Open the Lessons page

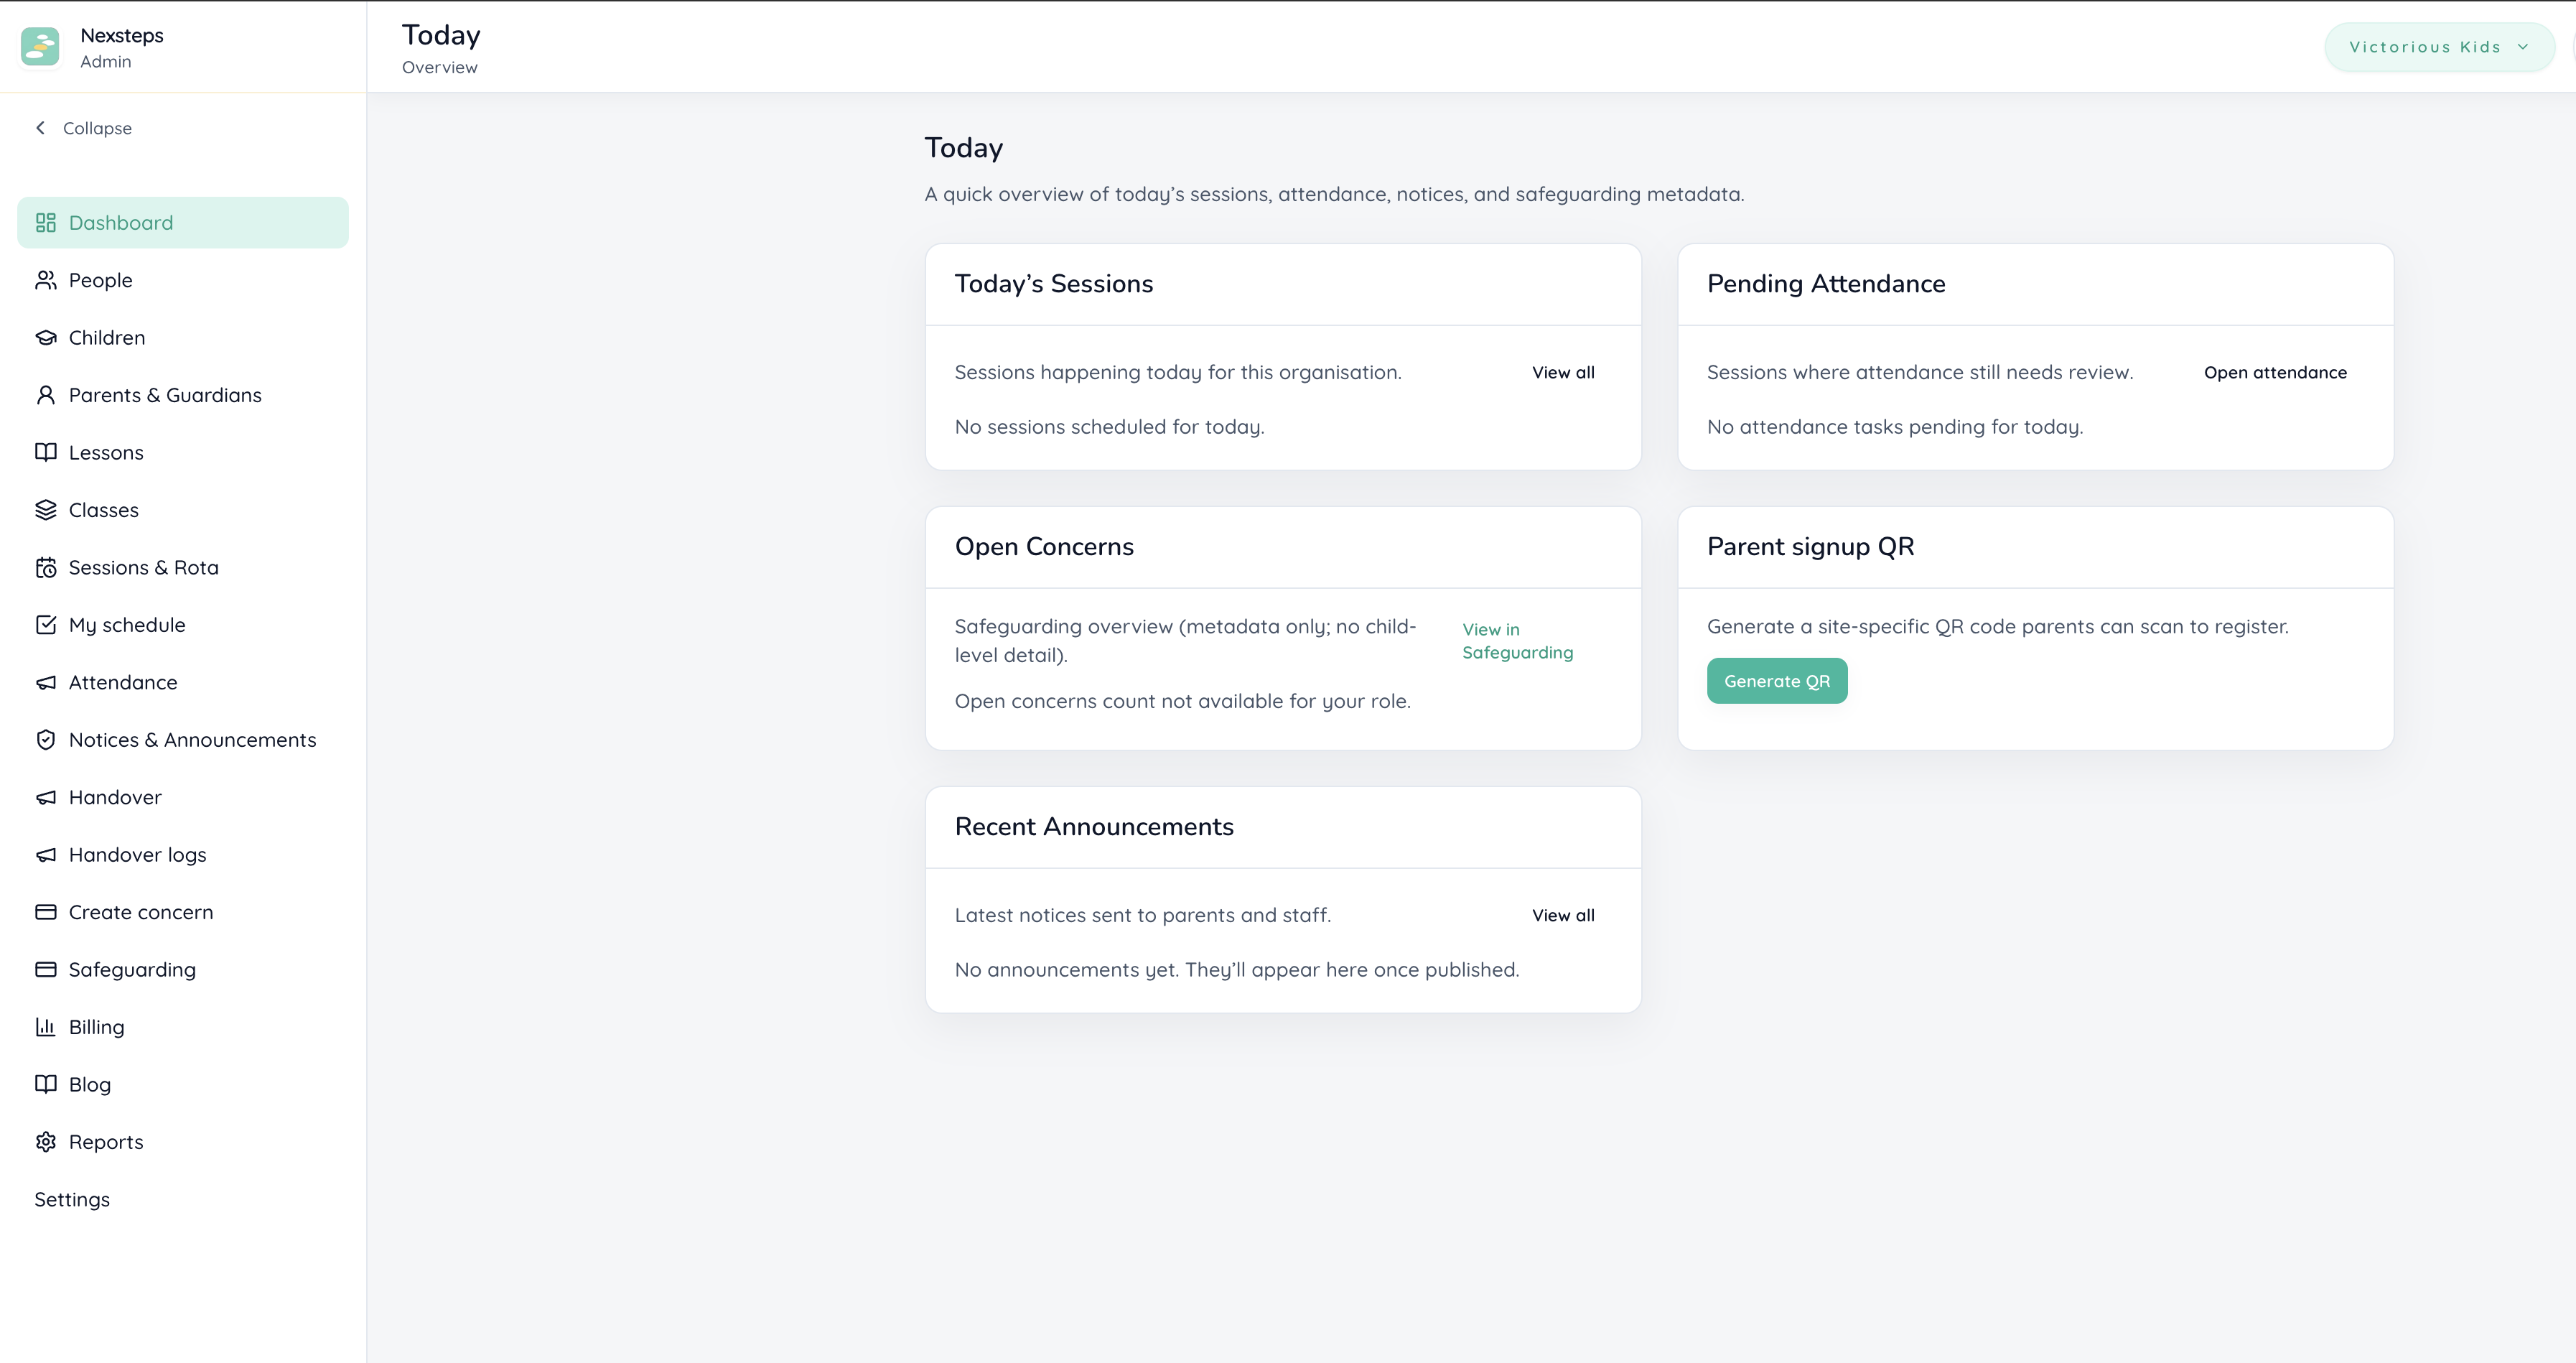click(x=183, y=452)
